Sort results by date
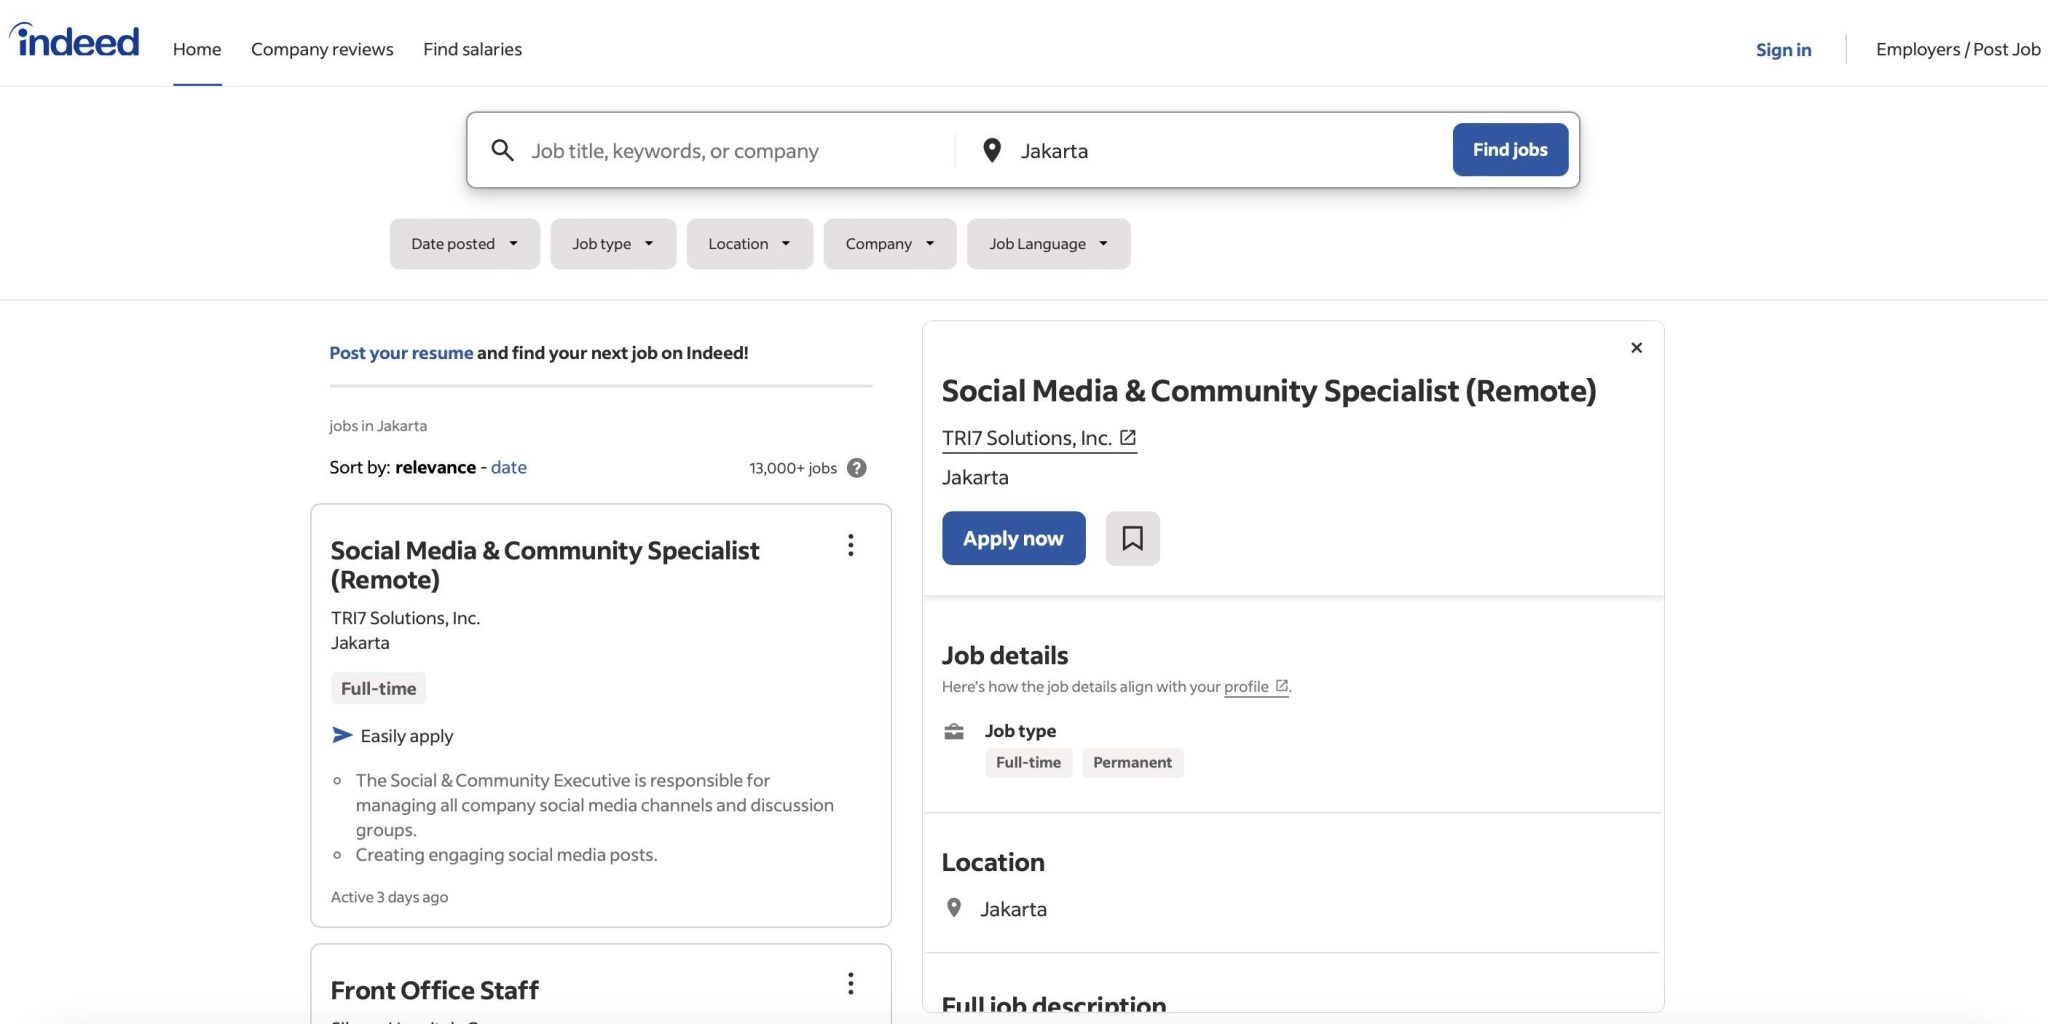 tap(508, 468)
